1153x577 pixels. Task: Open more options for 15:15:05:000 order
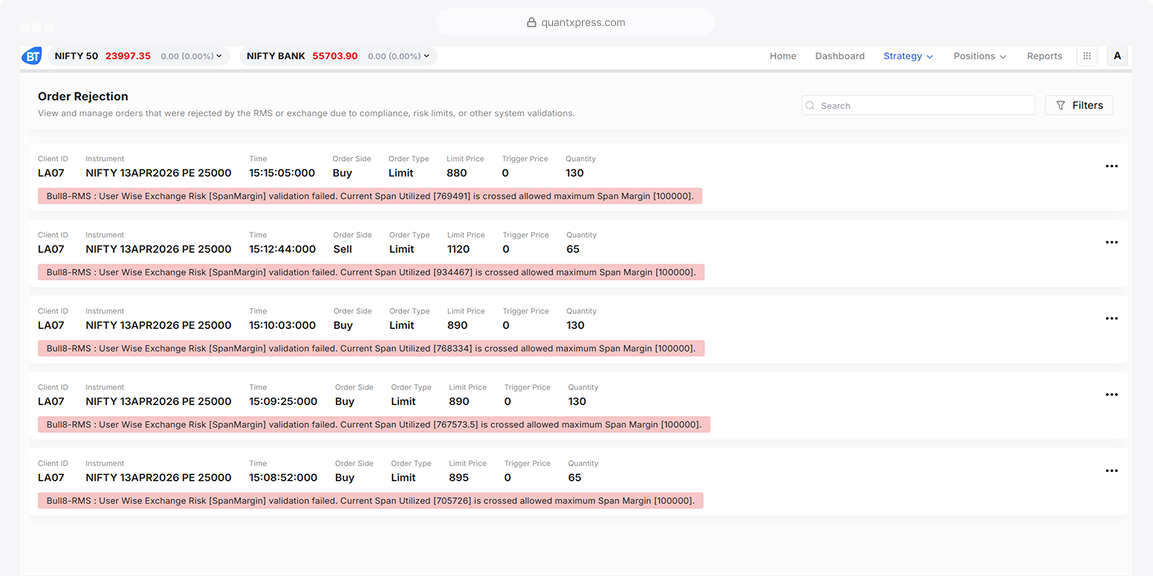1112,166
